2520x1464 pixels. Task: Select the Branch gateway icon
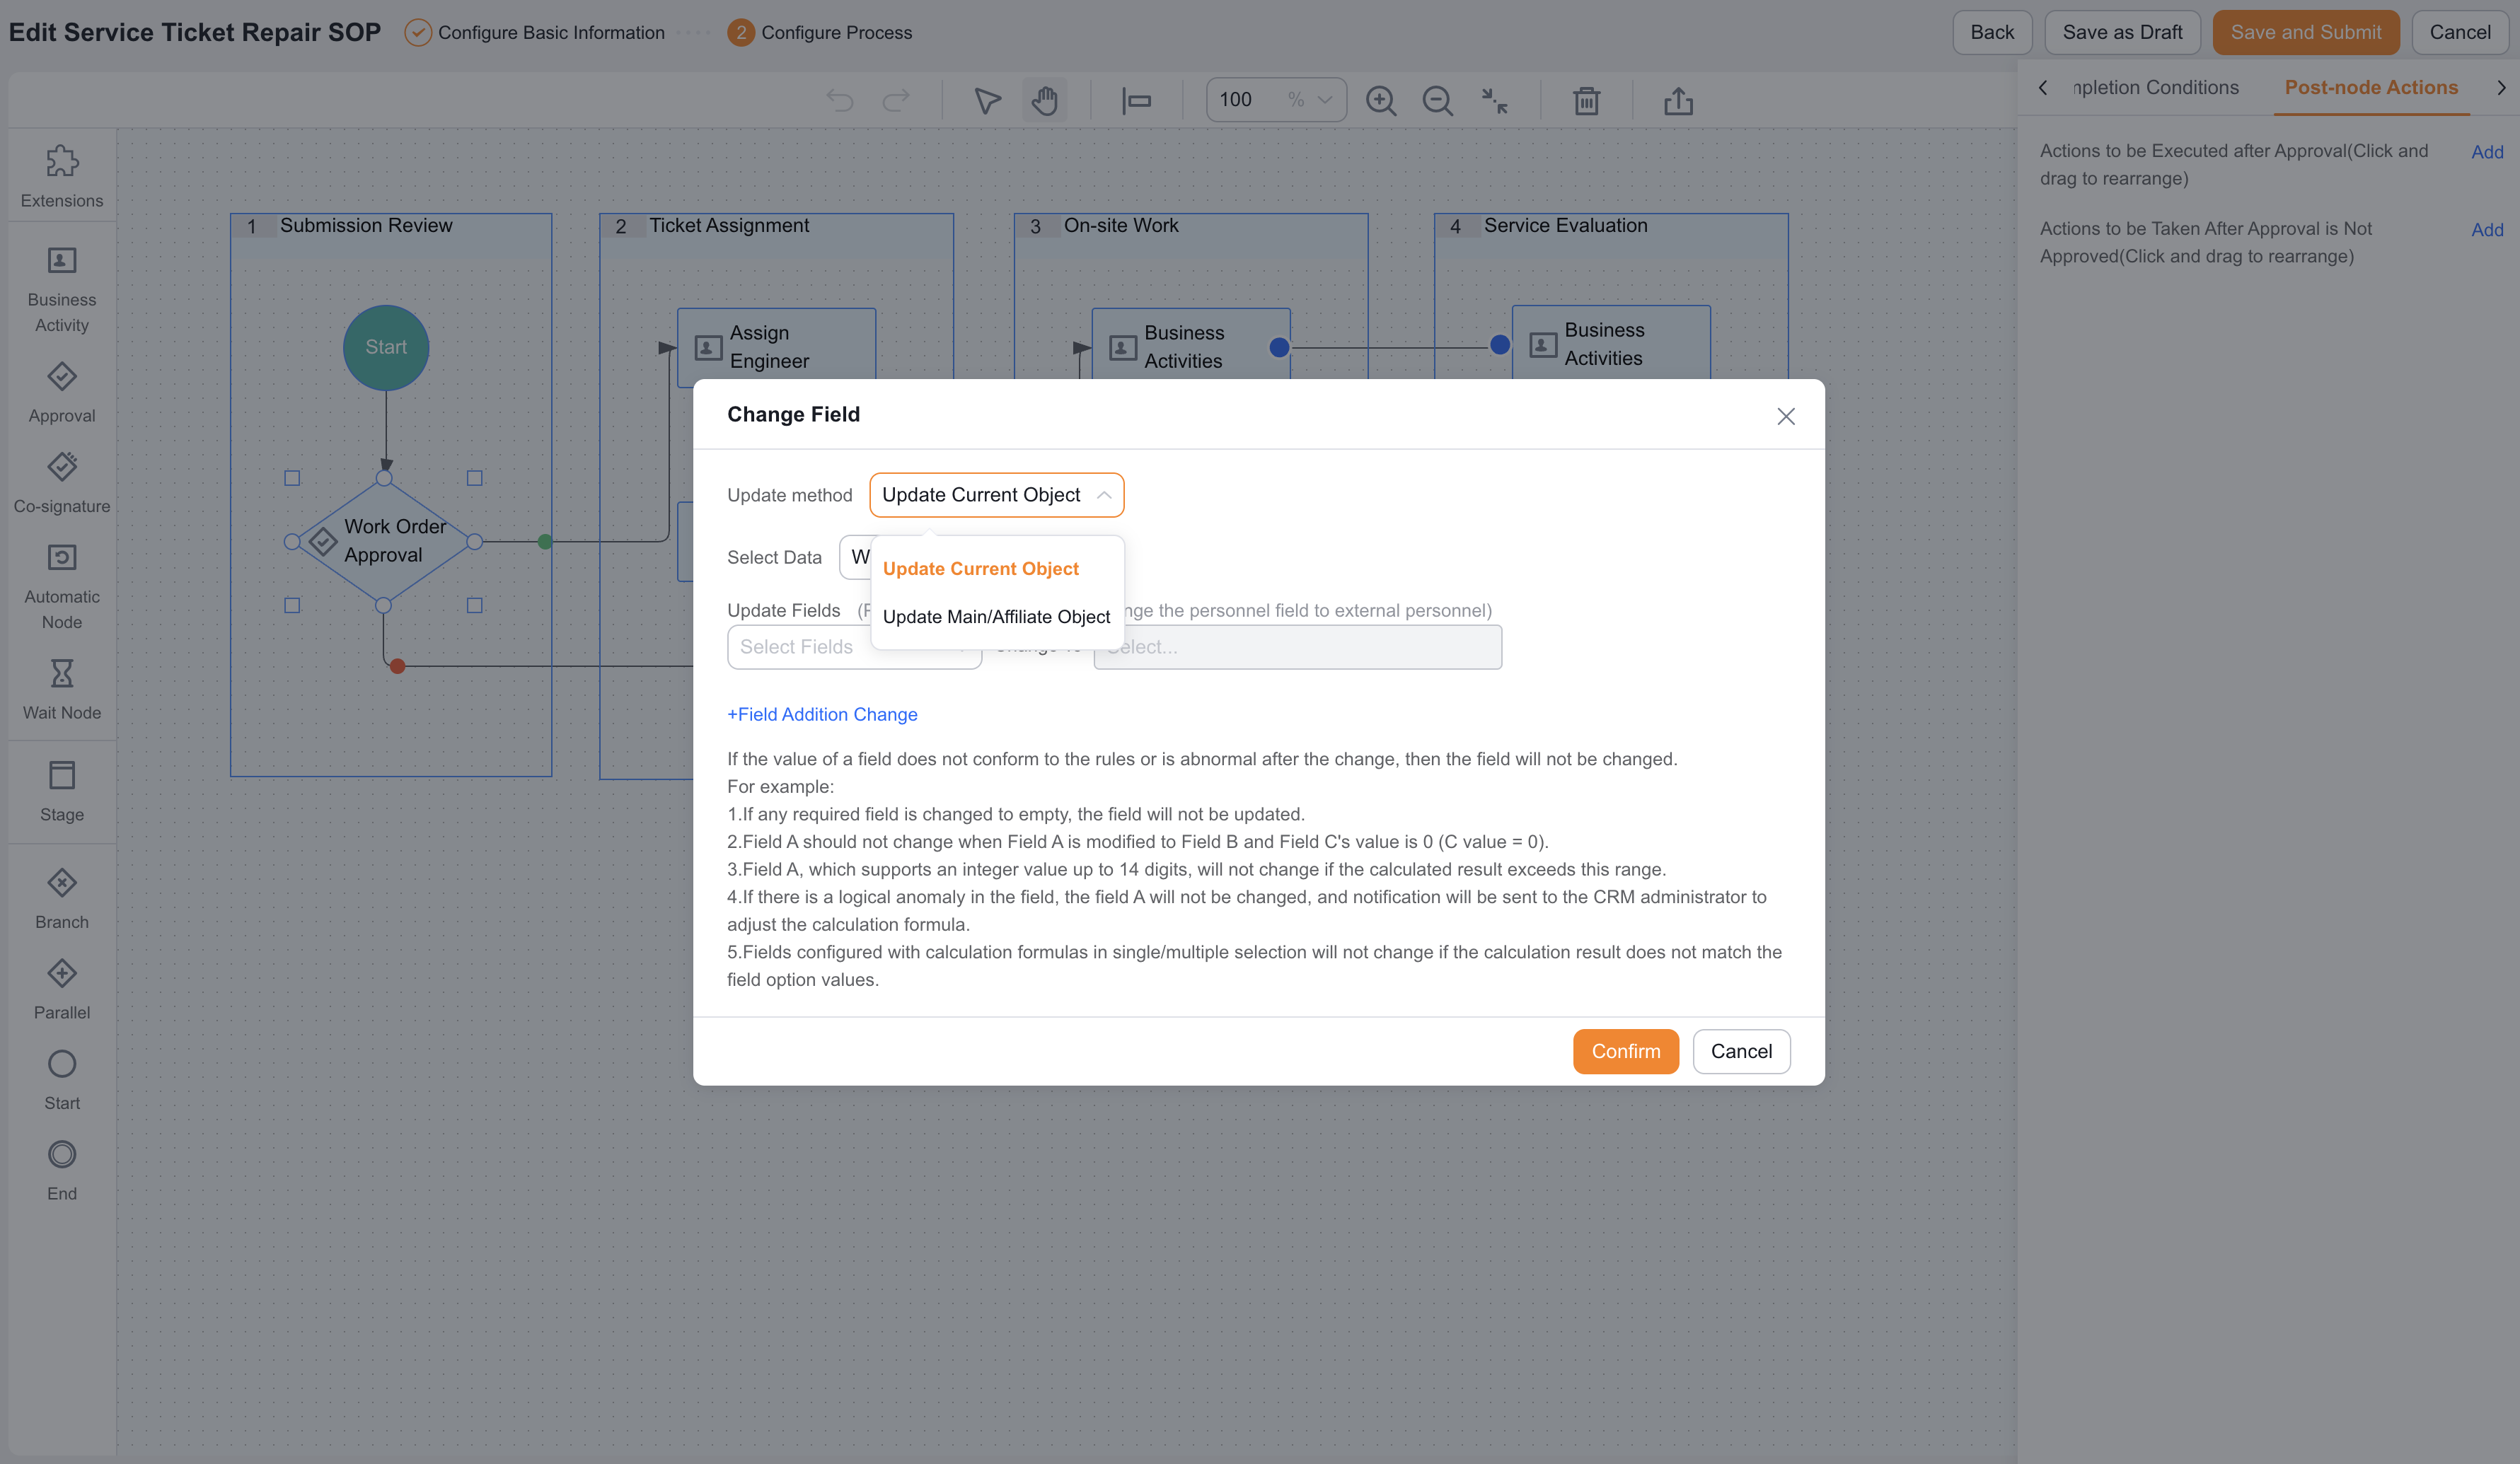point(62,883)
